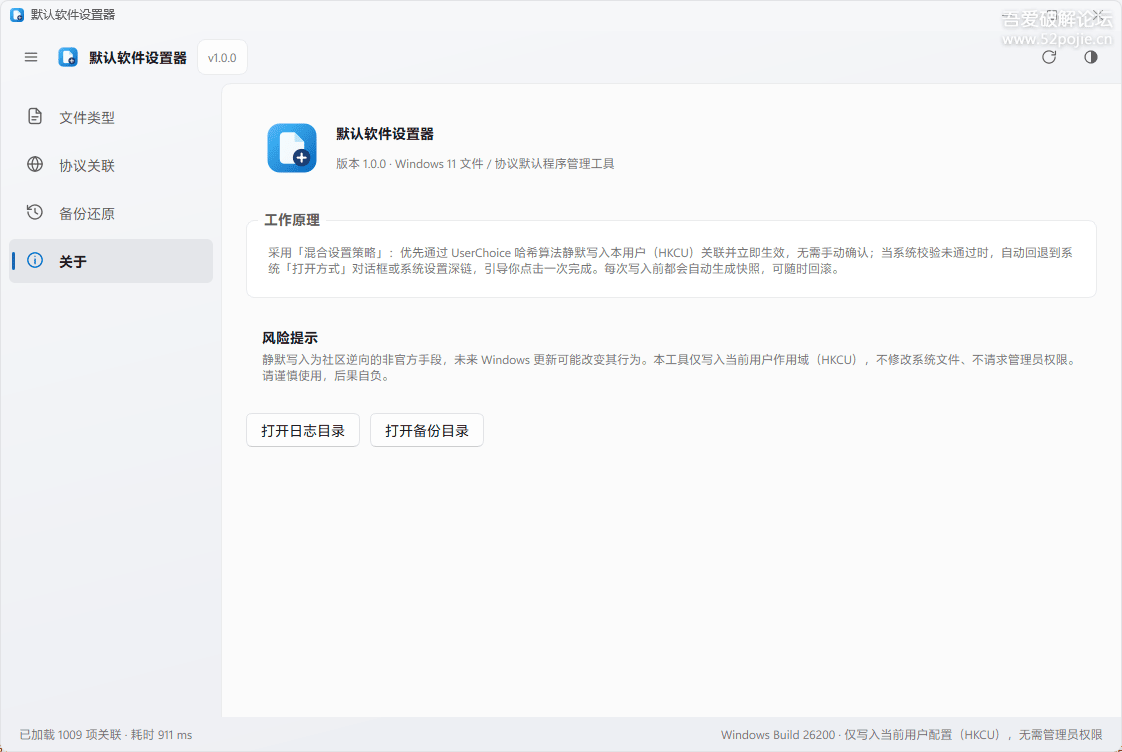Click the 备份还原 history icon in sidebar
The width and height of the screenshot is (1122, 752).
tap(35, 213)
